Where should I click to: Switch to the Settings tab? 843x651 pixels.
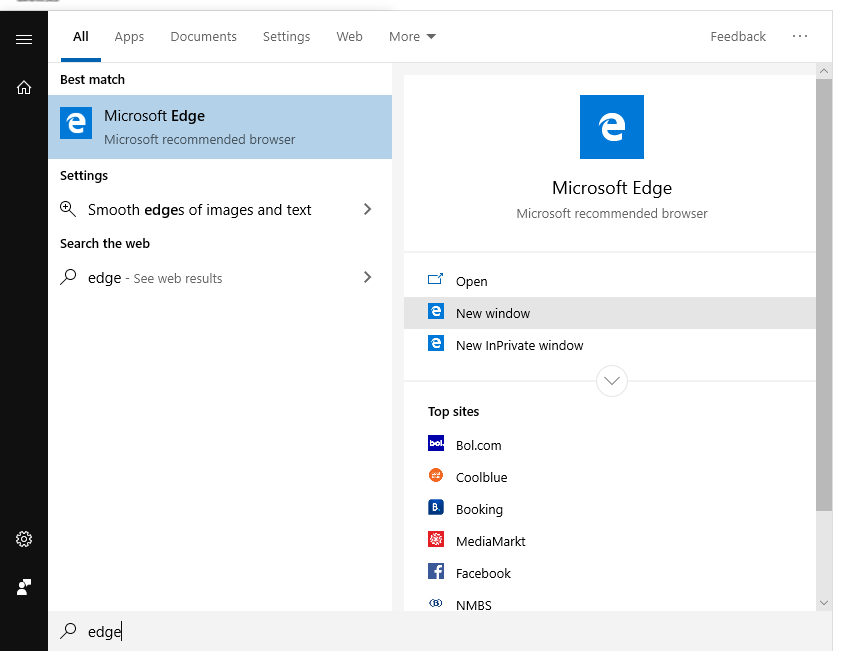pos(286,37)
